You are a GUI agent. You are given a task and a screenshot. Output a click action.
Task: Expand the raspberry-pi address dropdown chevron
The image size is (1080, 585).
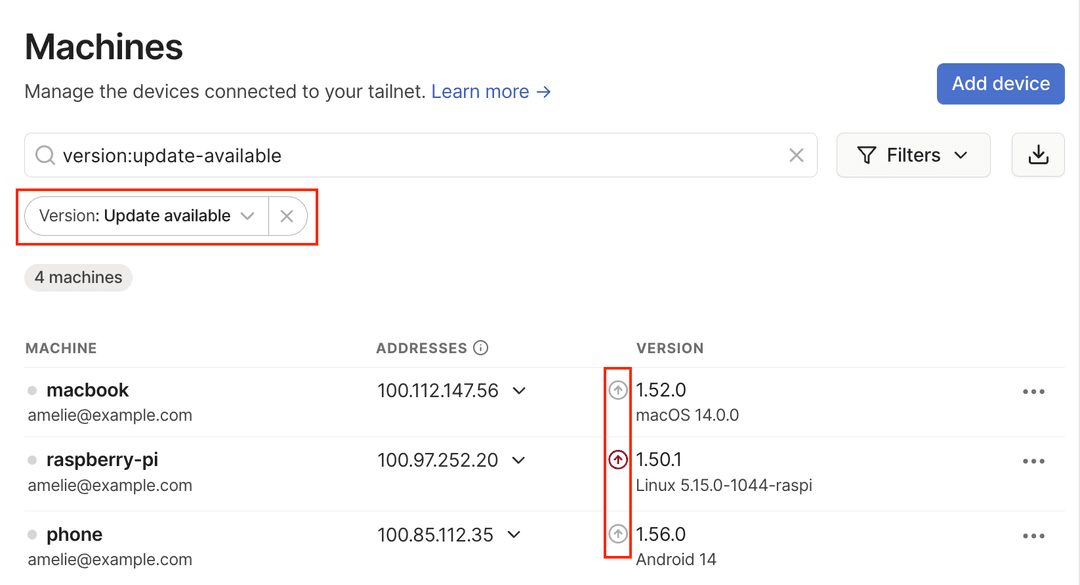519,460
